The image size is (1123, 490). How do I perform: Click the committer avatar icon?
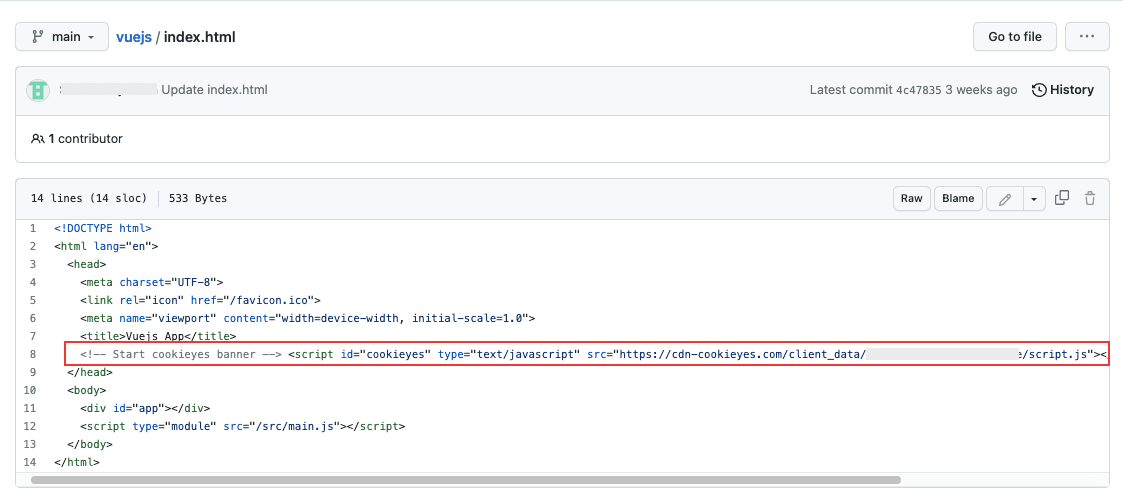tap(38, 90)
